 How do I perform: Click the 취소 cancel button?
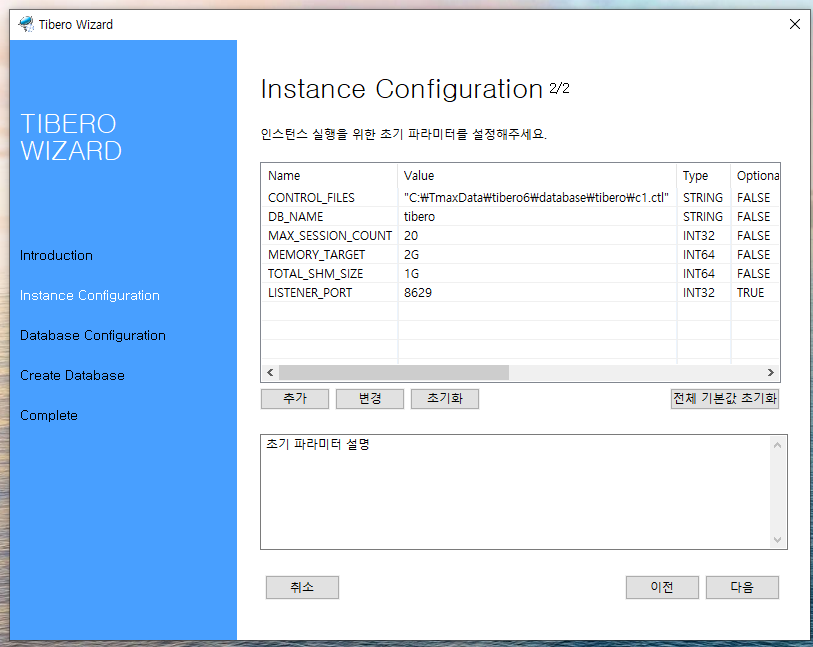pyautogui.click(x=302, y=587)
